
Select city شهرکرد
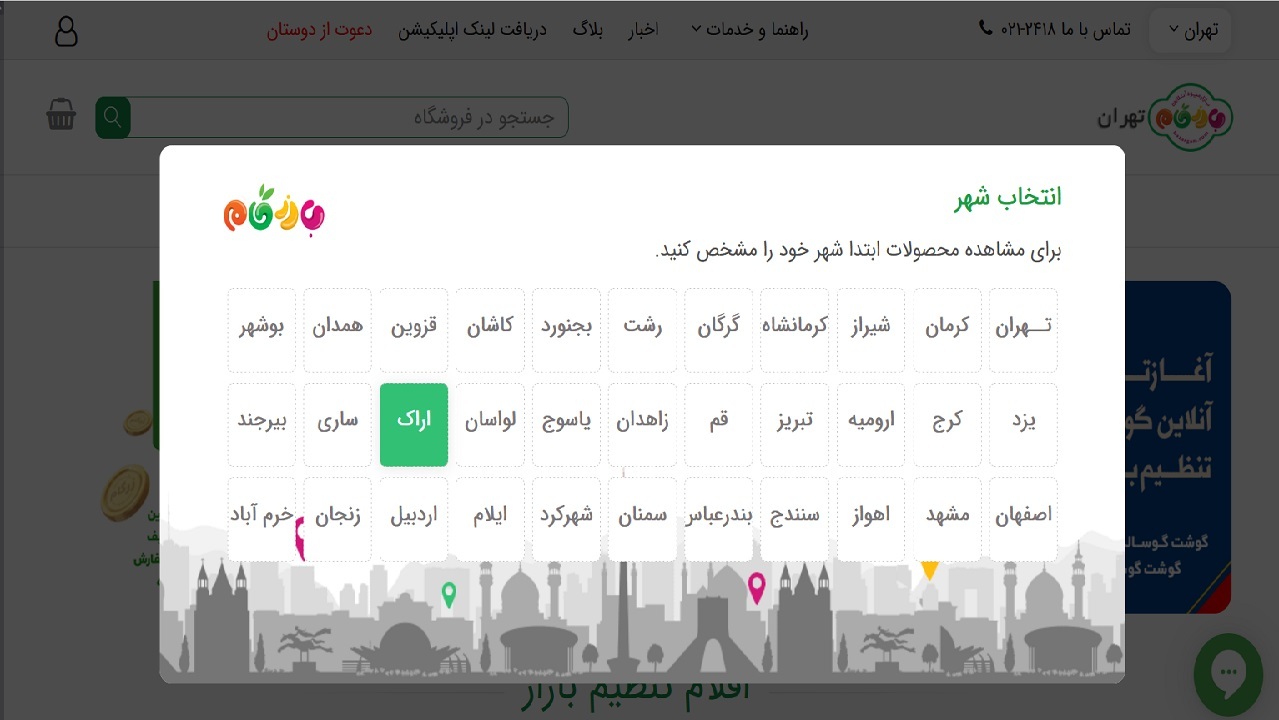tap(566, 519)
